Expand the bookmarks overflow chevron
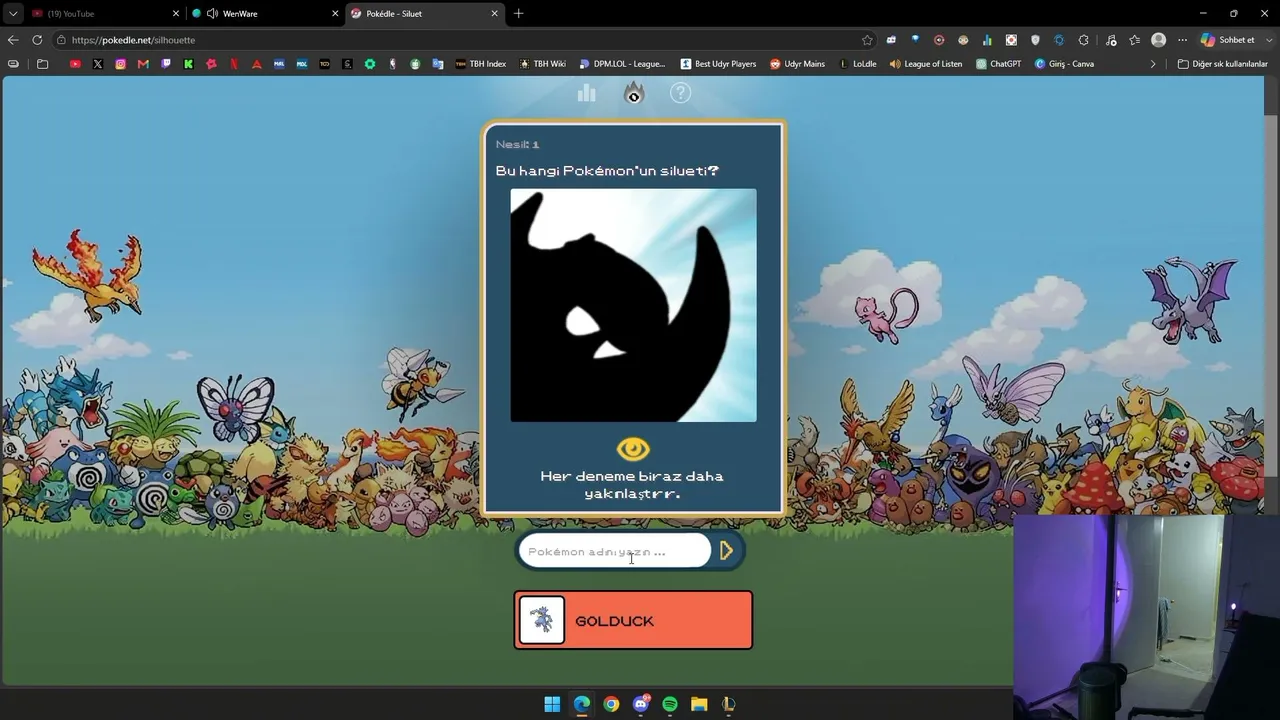 pos(1153,64)
